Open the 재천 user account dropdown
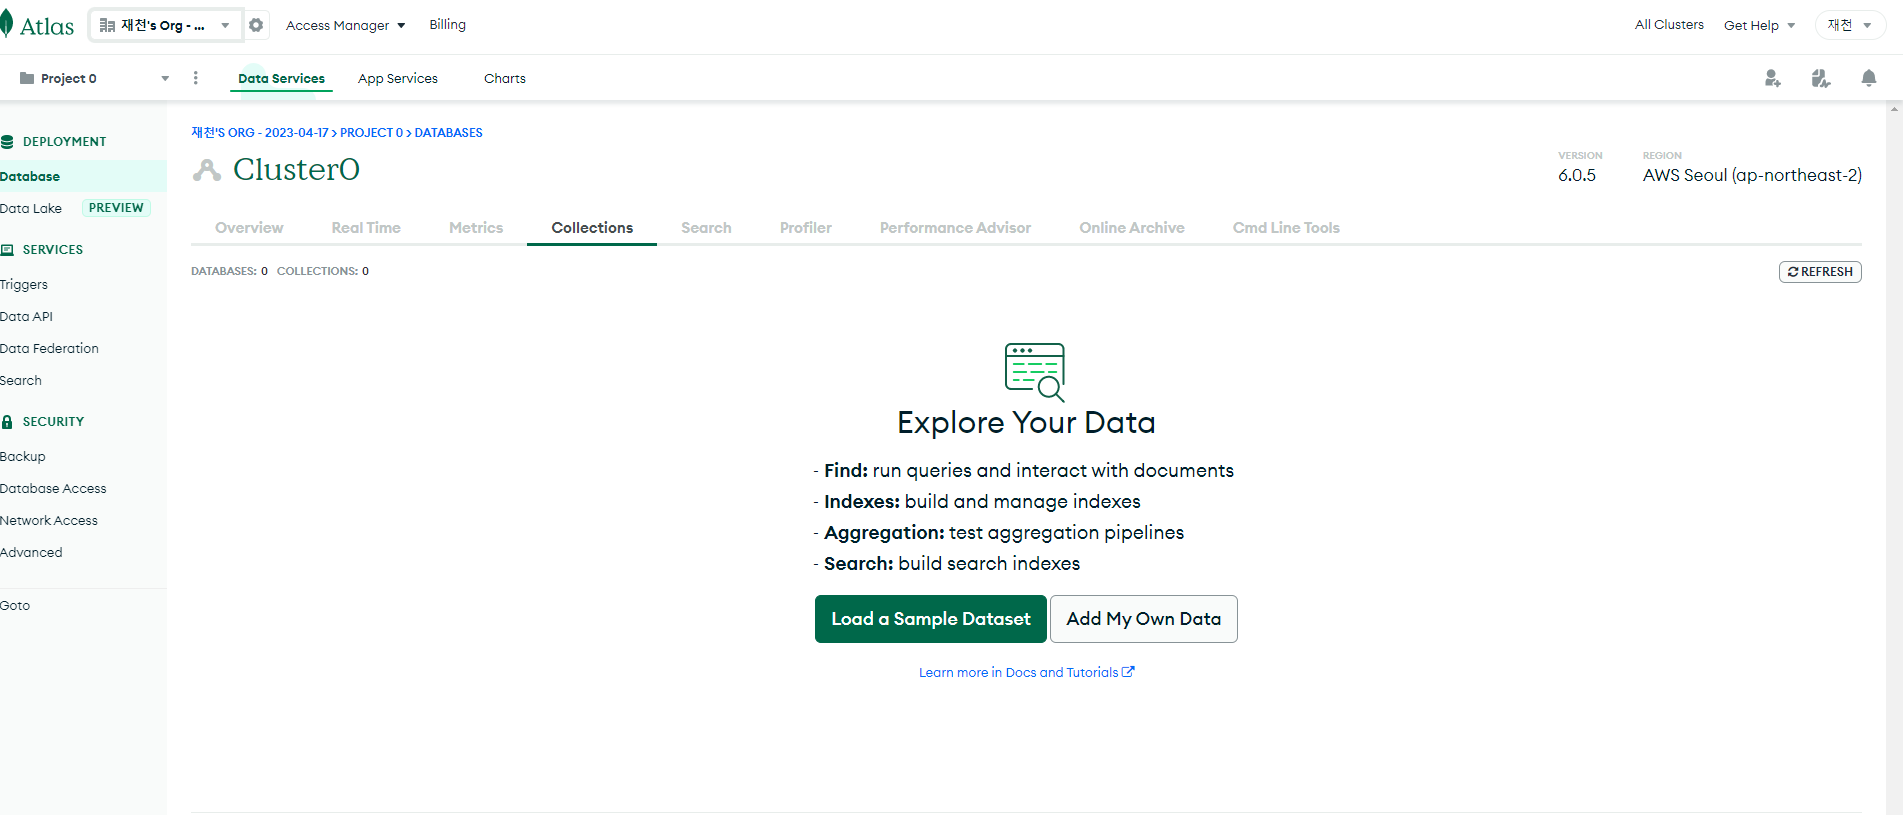This screenshot has width=1903, height=815. click(1849, 25)
